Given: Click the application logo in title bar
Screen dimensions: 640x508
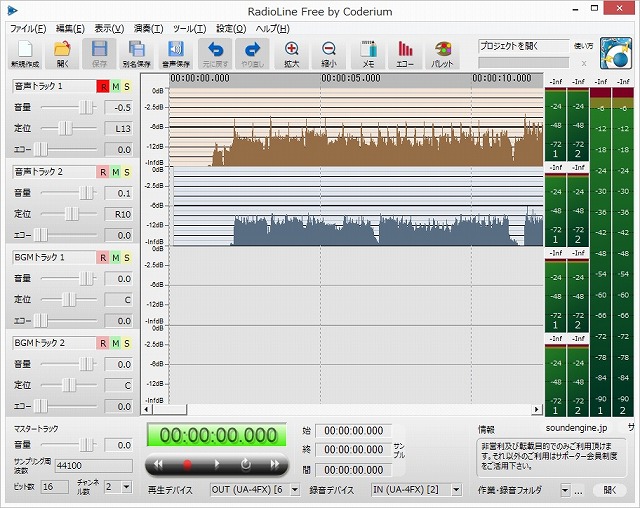Looking at the screenshot, I should coord(12,11).
